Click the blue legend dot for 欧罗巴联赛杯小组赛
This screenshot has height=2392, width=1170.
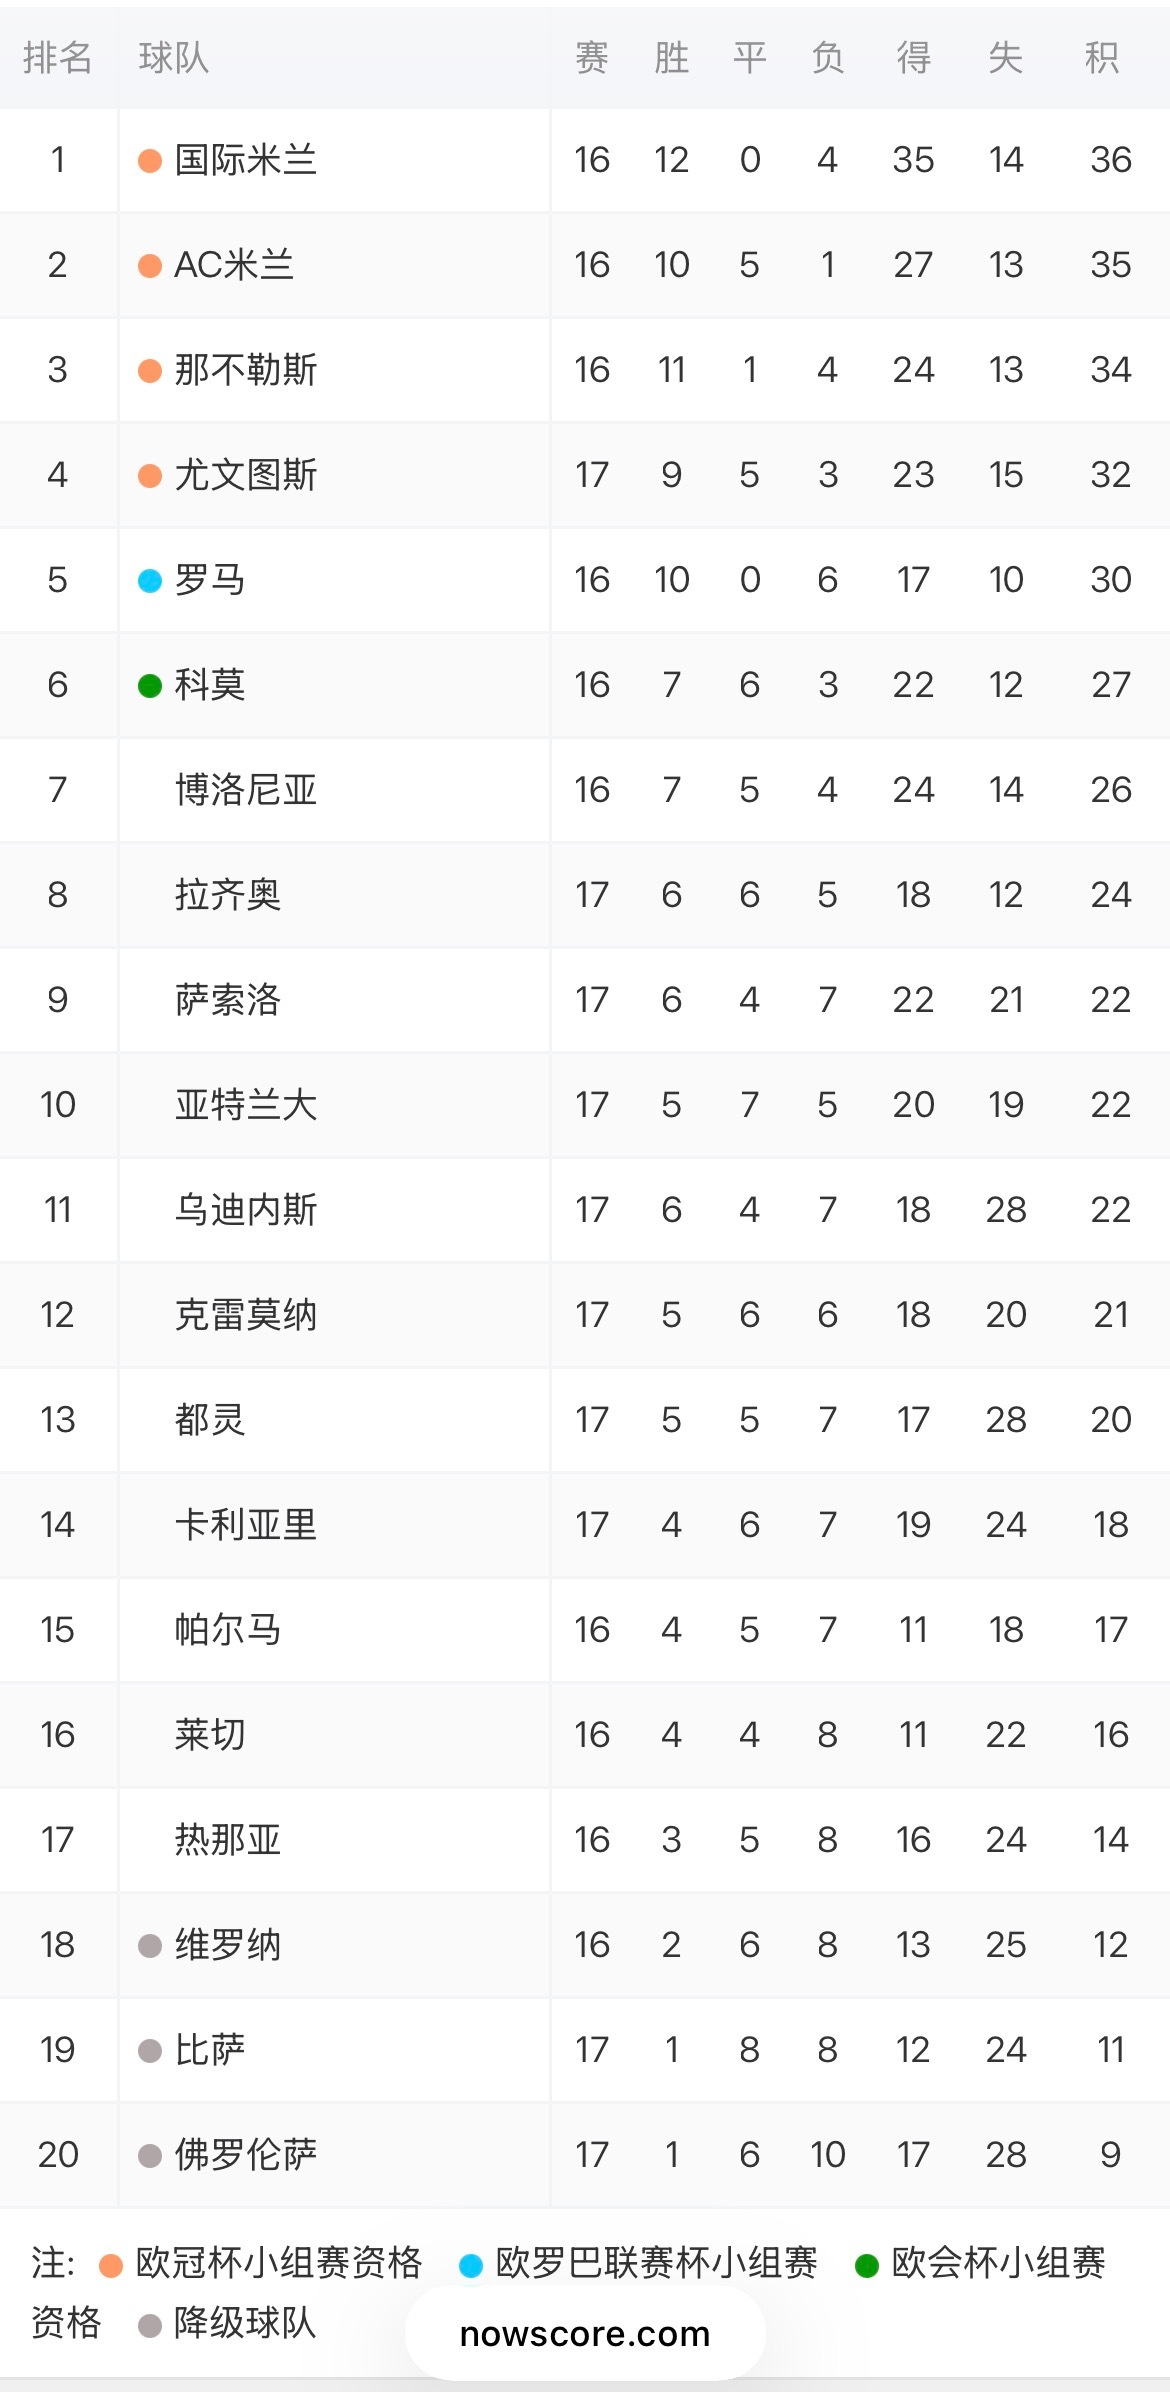471,2265
